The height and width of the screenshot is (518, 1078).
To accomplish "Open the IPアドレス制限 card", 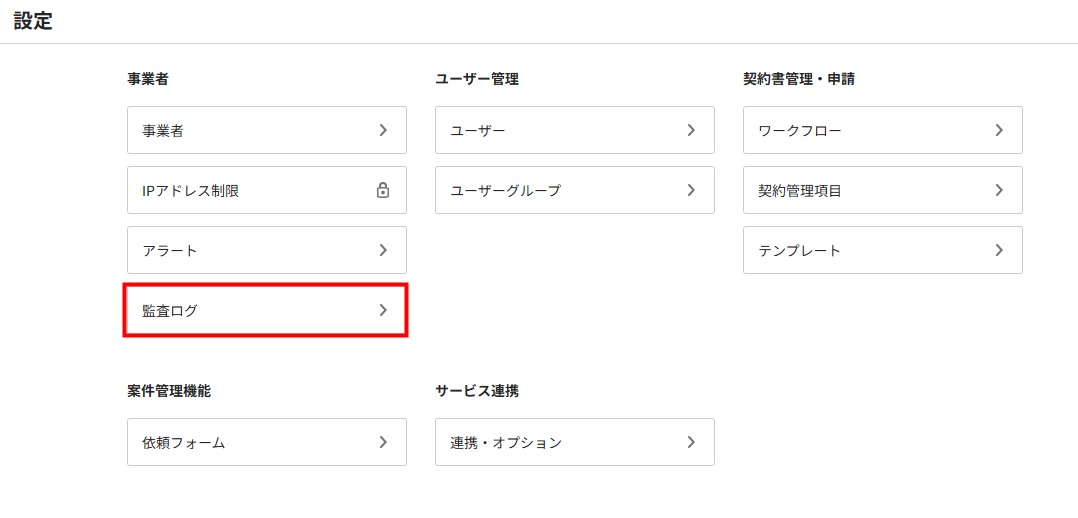I will tap(267, 190).
